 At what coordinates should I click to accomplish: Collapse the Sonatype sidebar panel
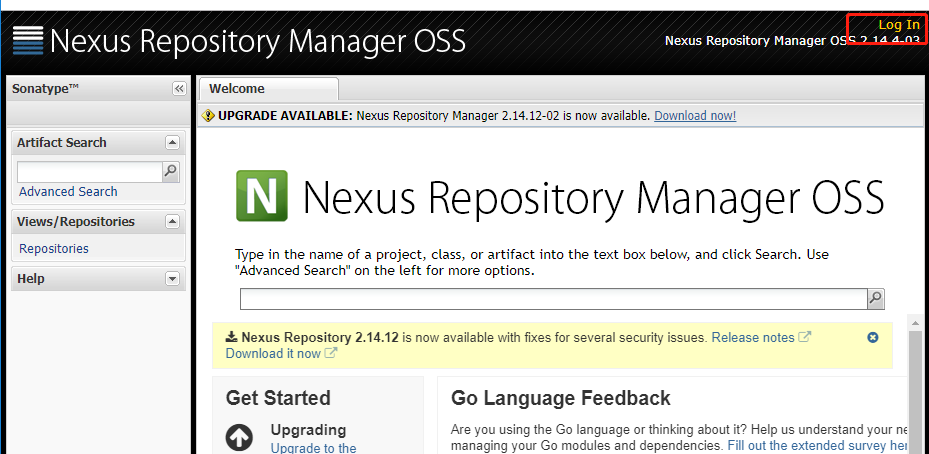[x=179, y=89]
